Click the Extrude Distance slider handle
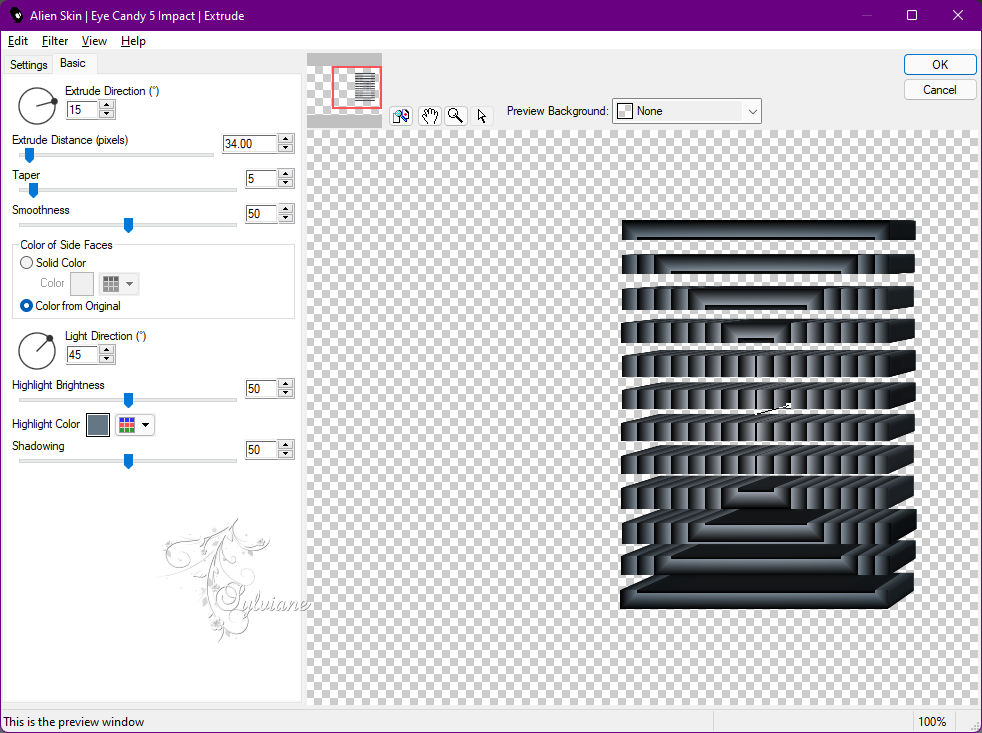The image size is (982, 733). [29, 155]
